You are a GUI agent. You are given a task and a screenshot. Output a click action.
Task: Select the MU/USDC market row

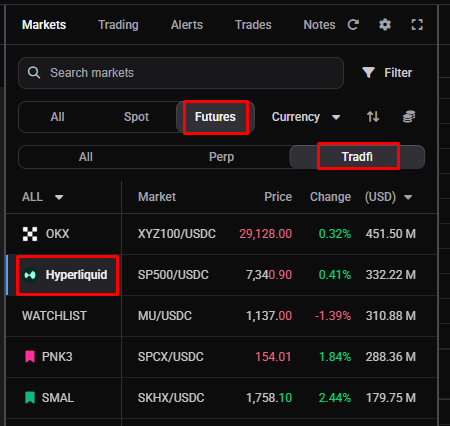click(x=279, y=316)
